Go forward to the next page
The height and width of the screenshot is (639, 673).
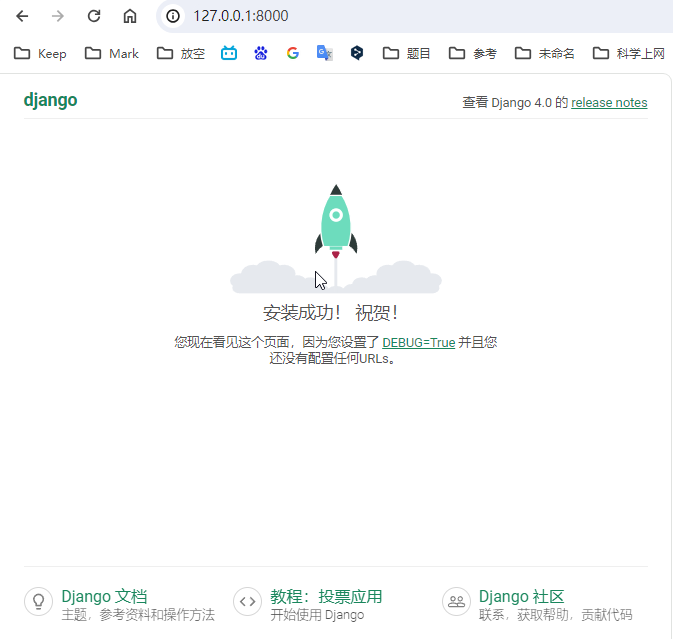[58, 16]
